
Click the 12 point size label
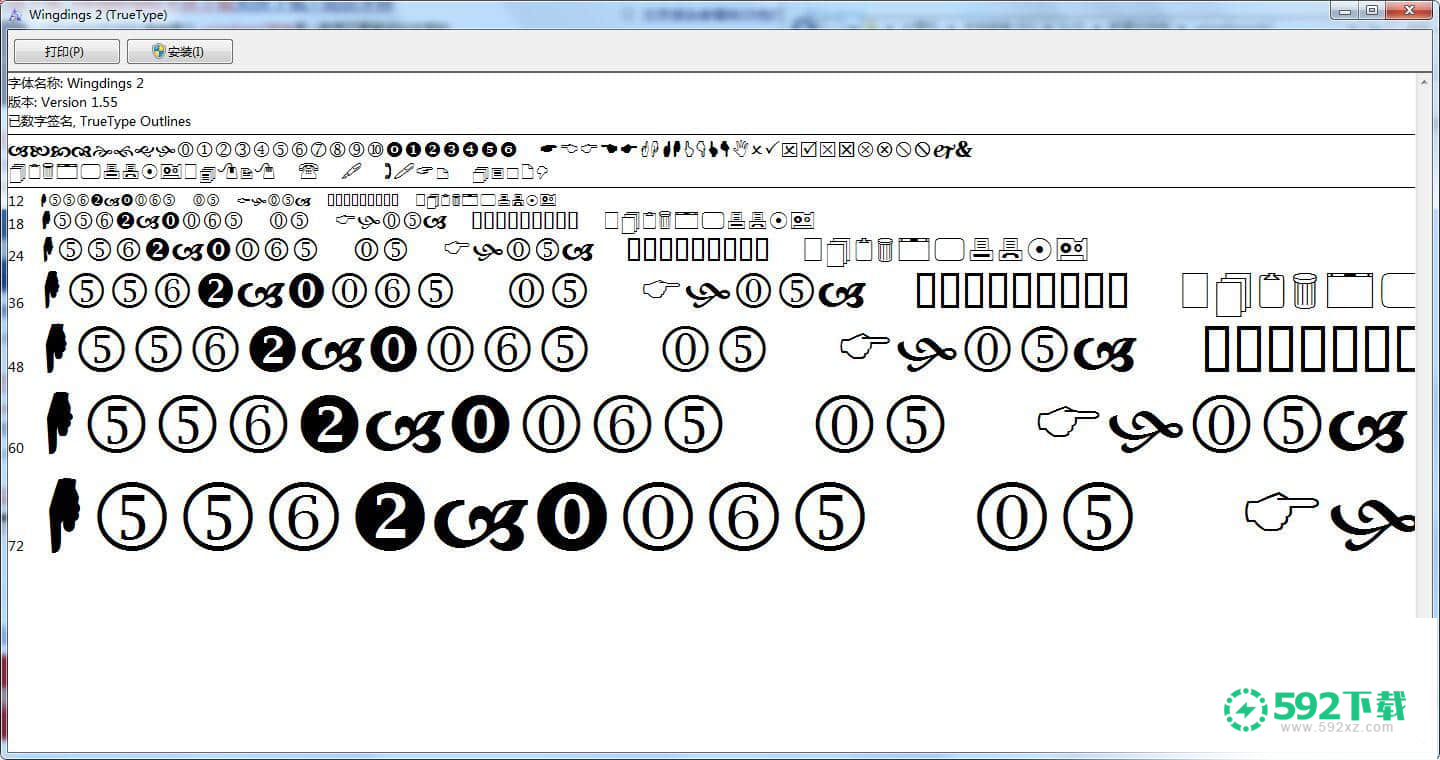click(x=16, y=201)
